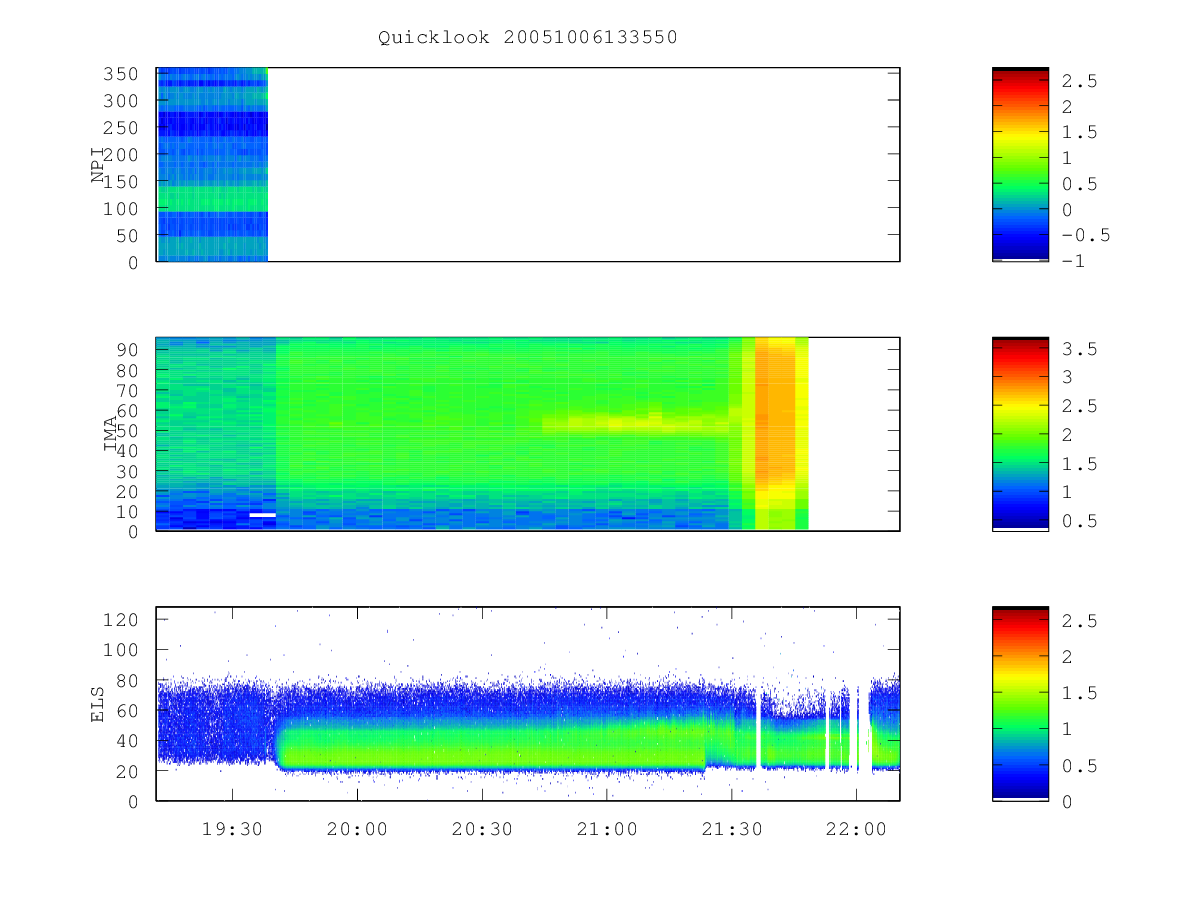Click the 20:00 time tick label
Image resolution: width=1200 pixels, height=900 pixels.
pyautogui.click(x=357, y=830)
